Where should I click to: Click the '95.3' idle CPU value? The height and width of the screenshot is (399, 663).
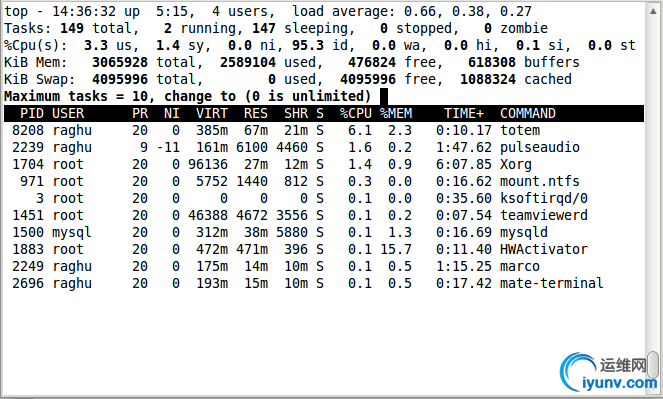(x=308, y=45)
